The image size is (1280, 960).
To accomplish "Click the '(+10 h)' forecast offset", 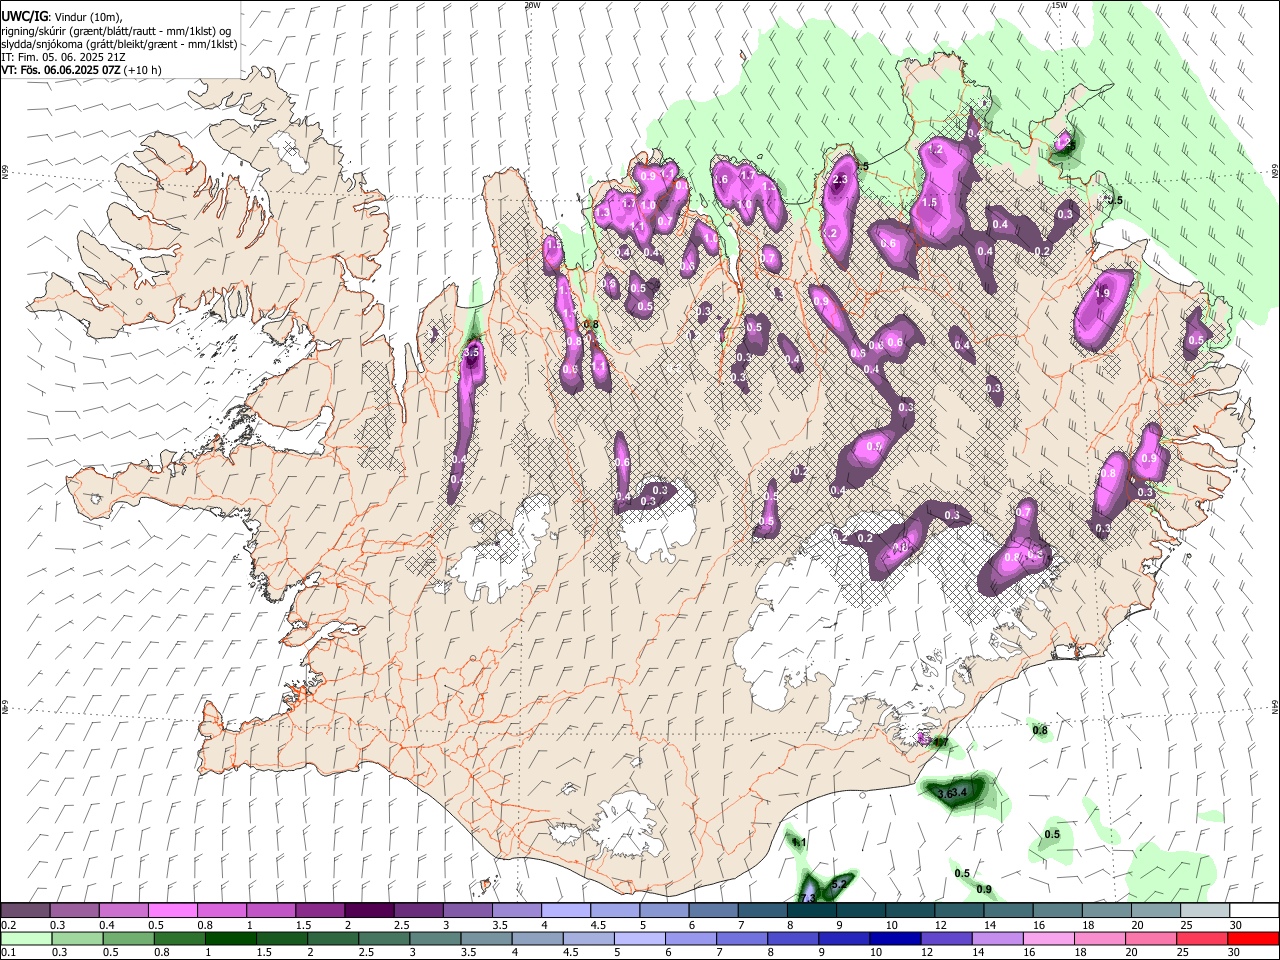I will pyautogui.click(x=144, y=70).
